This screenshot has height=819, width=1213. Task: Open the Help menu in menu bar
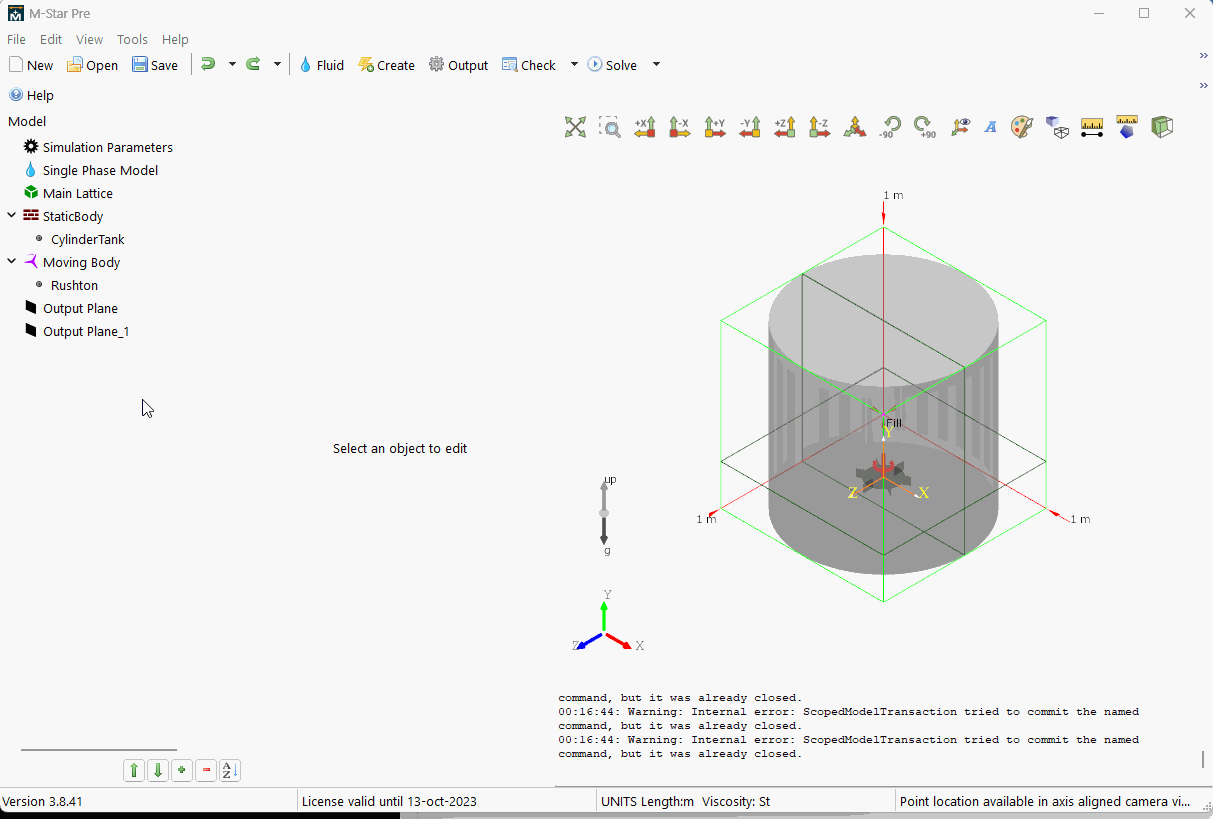[x=175, y=39]
